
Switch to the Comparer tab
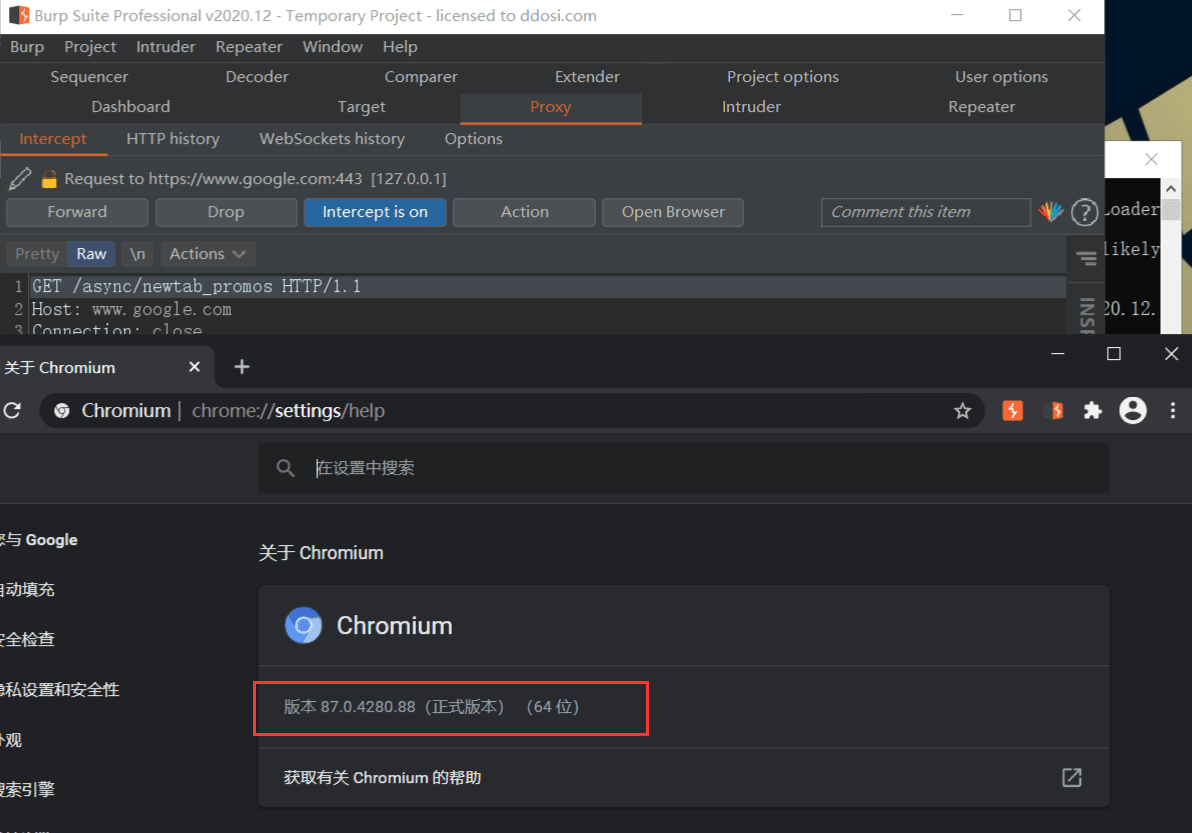421,77
